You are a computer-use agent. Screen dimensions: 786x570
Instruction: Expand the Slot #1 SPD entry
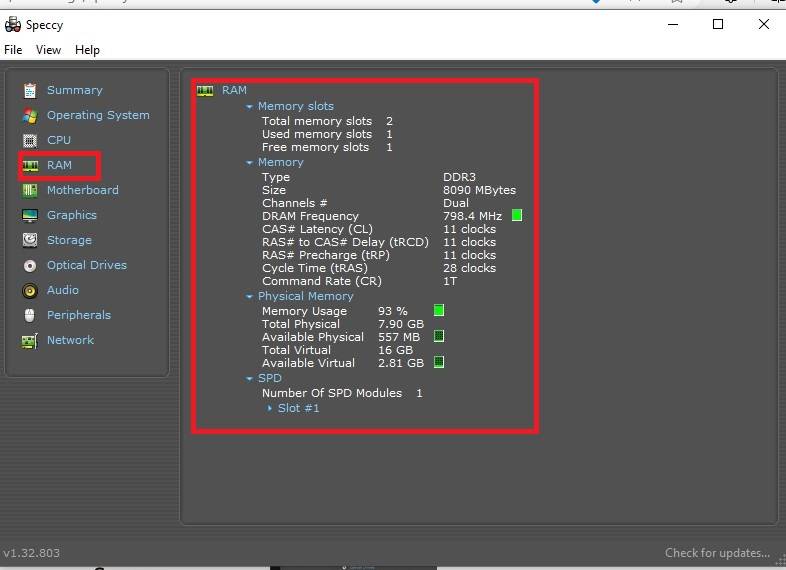pyautogui.click(x=270, y=408)
